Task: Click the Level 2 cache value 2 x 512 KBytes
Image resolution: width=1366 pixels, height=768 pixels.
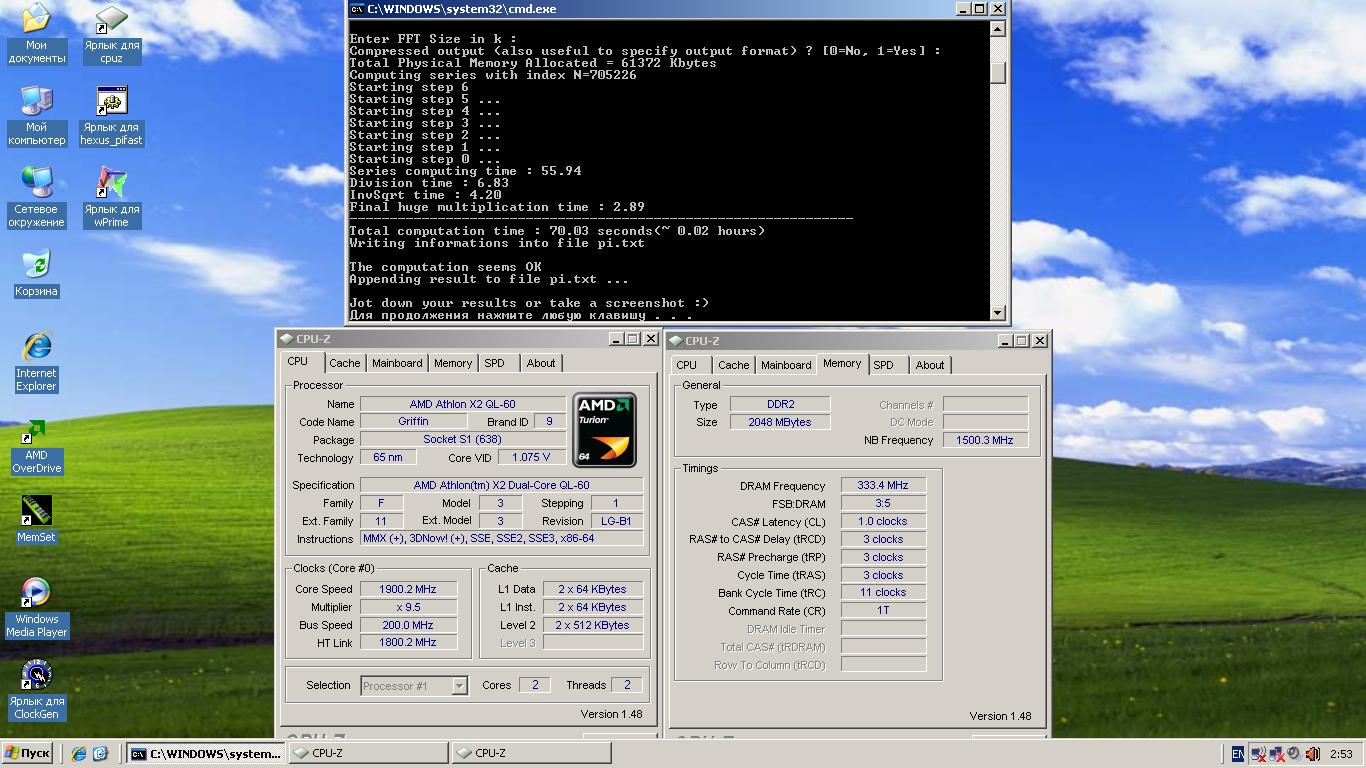Action: coord(593,626)
